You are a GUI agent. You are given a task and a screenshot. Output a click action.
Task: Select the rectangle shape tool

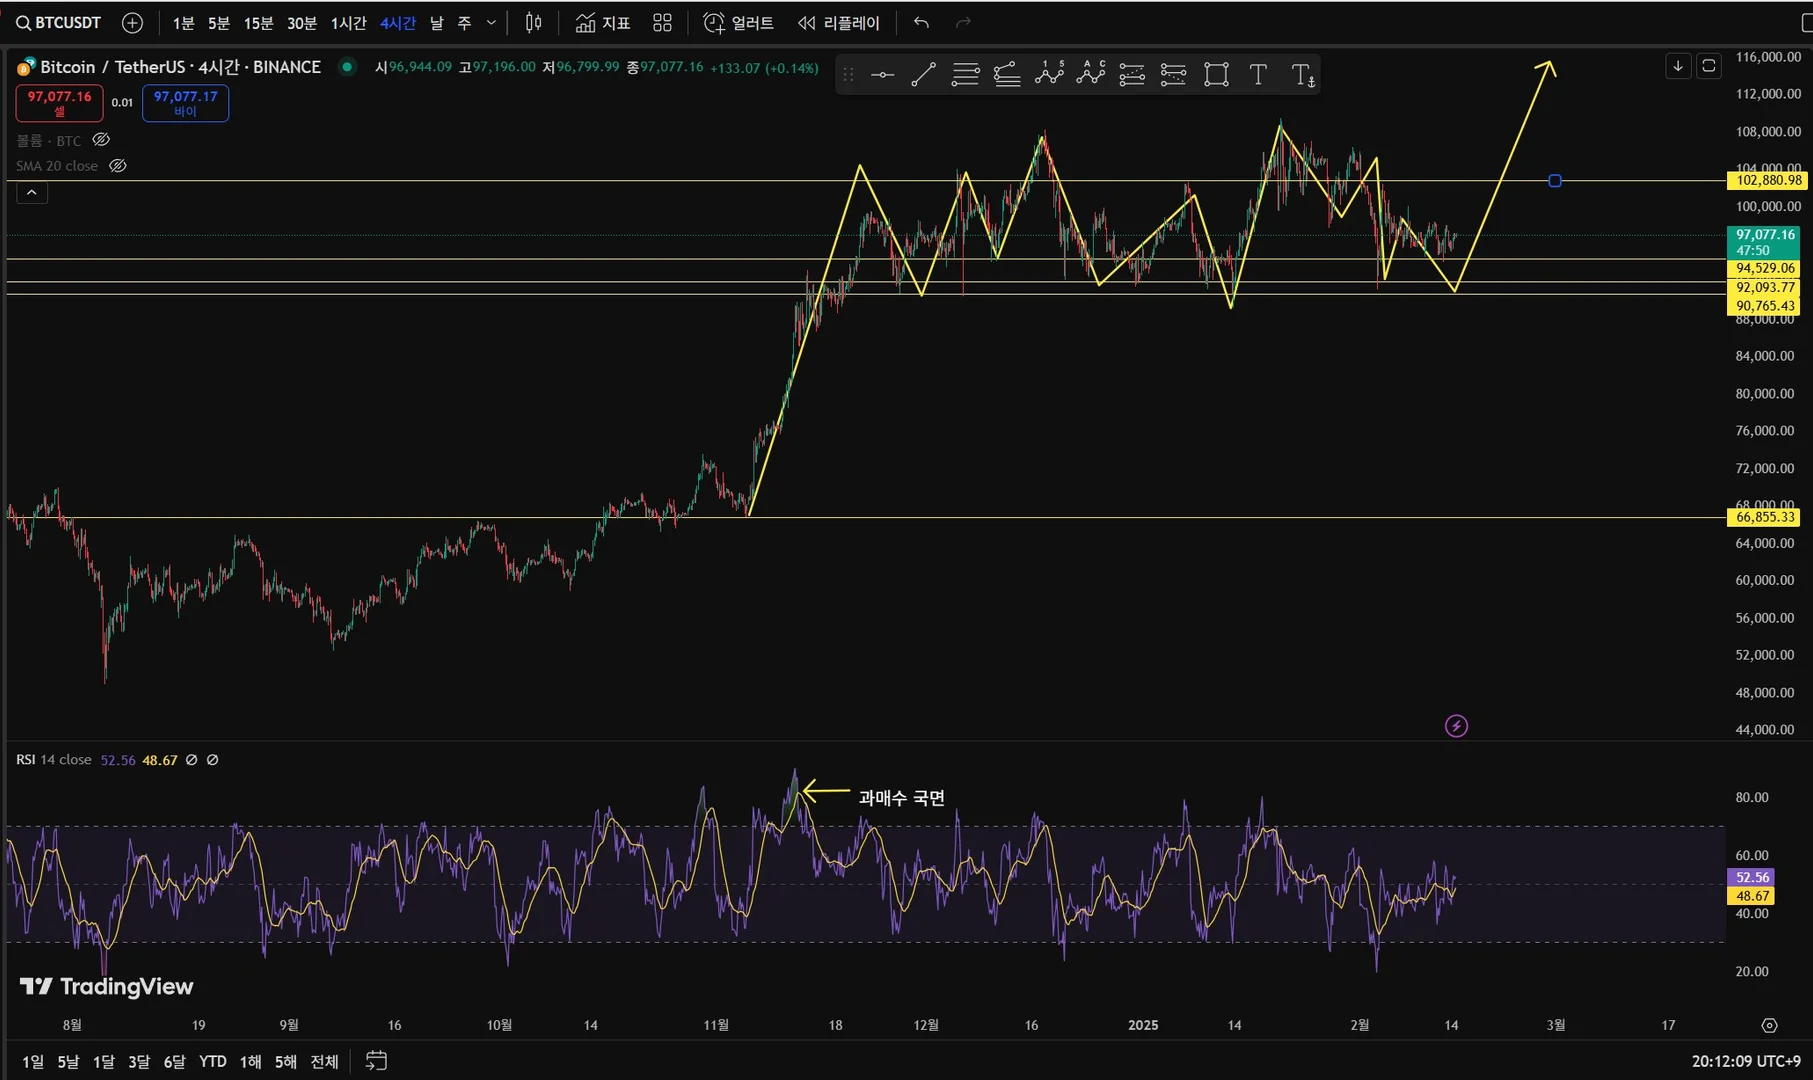[x=1216, y=75]
